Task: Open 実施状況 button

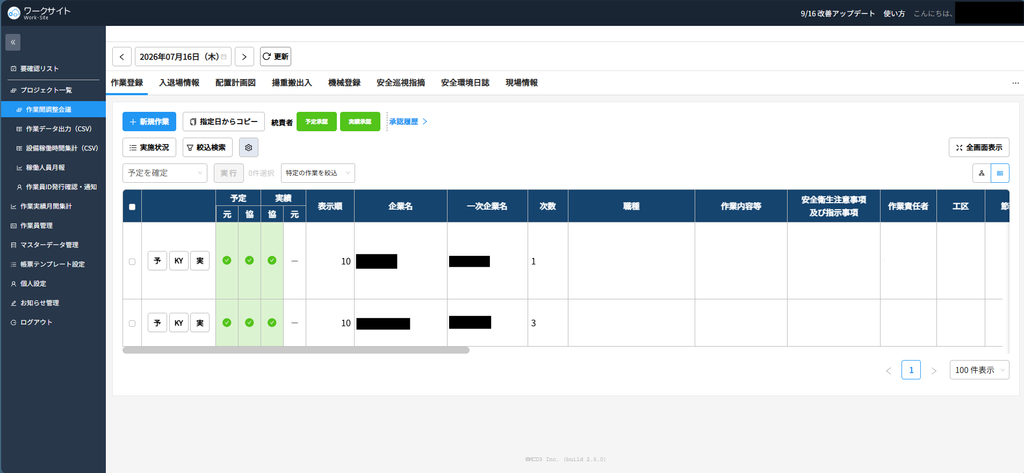Action: [x=150, y=148]
